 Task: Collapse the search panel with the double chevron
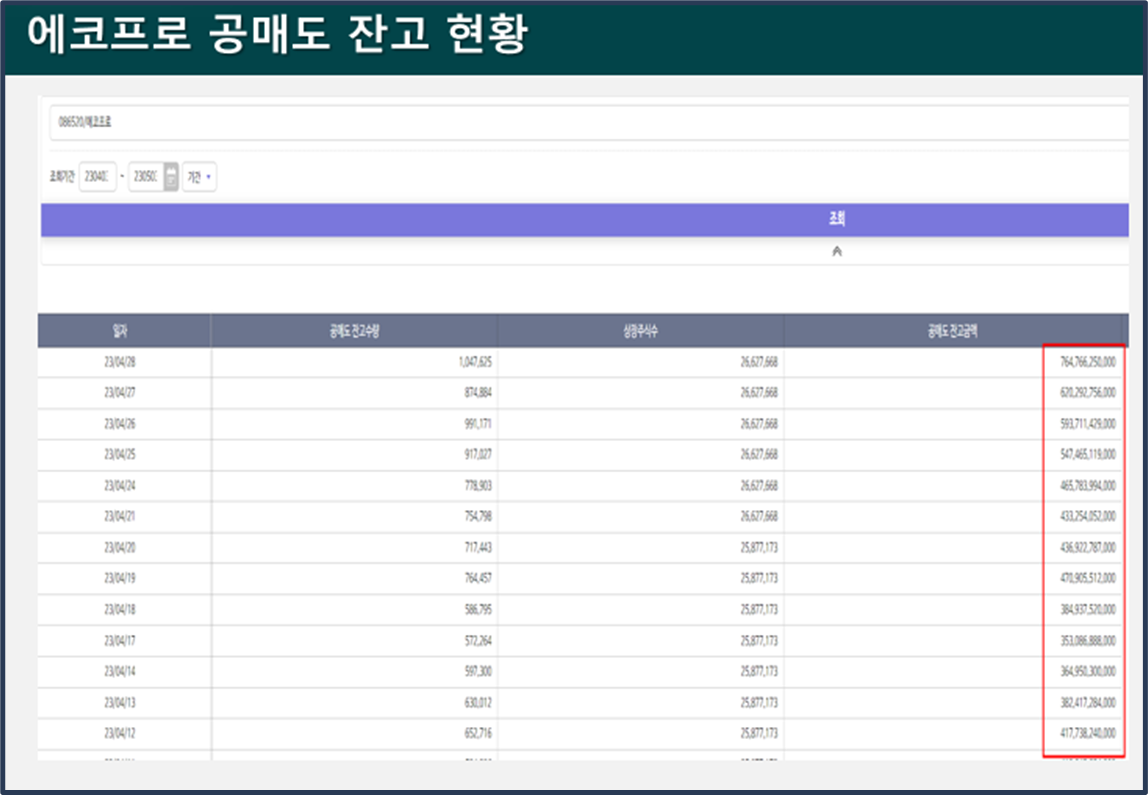[837, 251]
